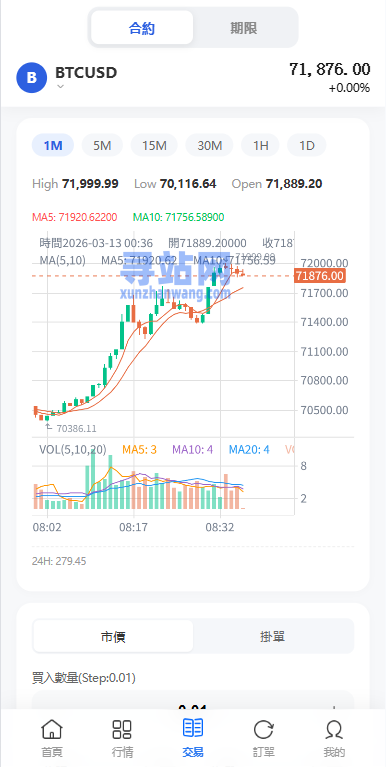This screenshot has width=386, height=767.
Task: Click the blue MA20: 4 volume label
Action: pos(249,450)
